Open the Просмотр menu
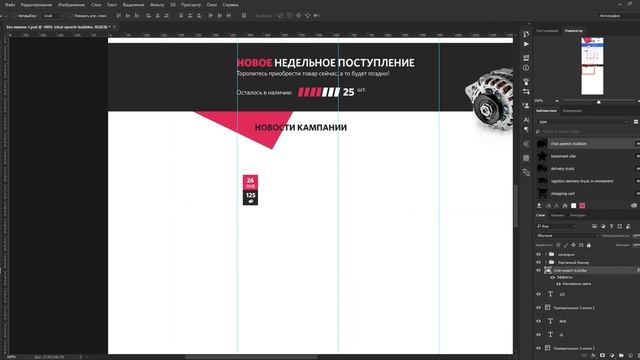640x360 pixels. coord(191,5)
